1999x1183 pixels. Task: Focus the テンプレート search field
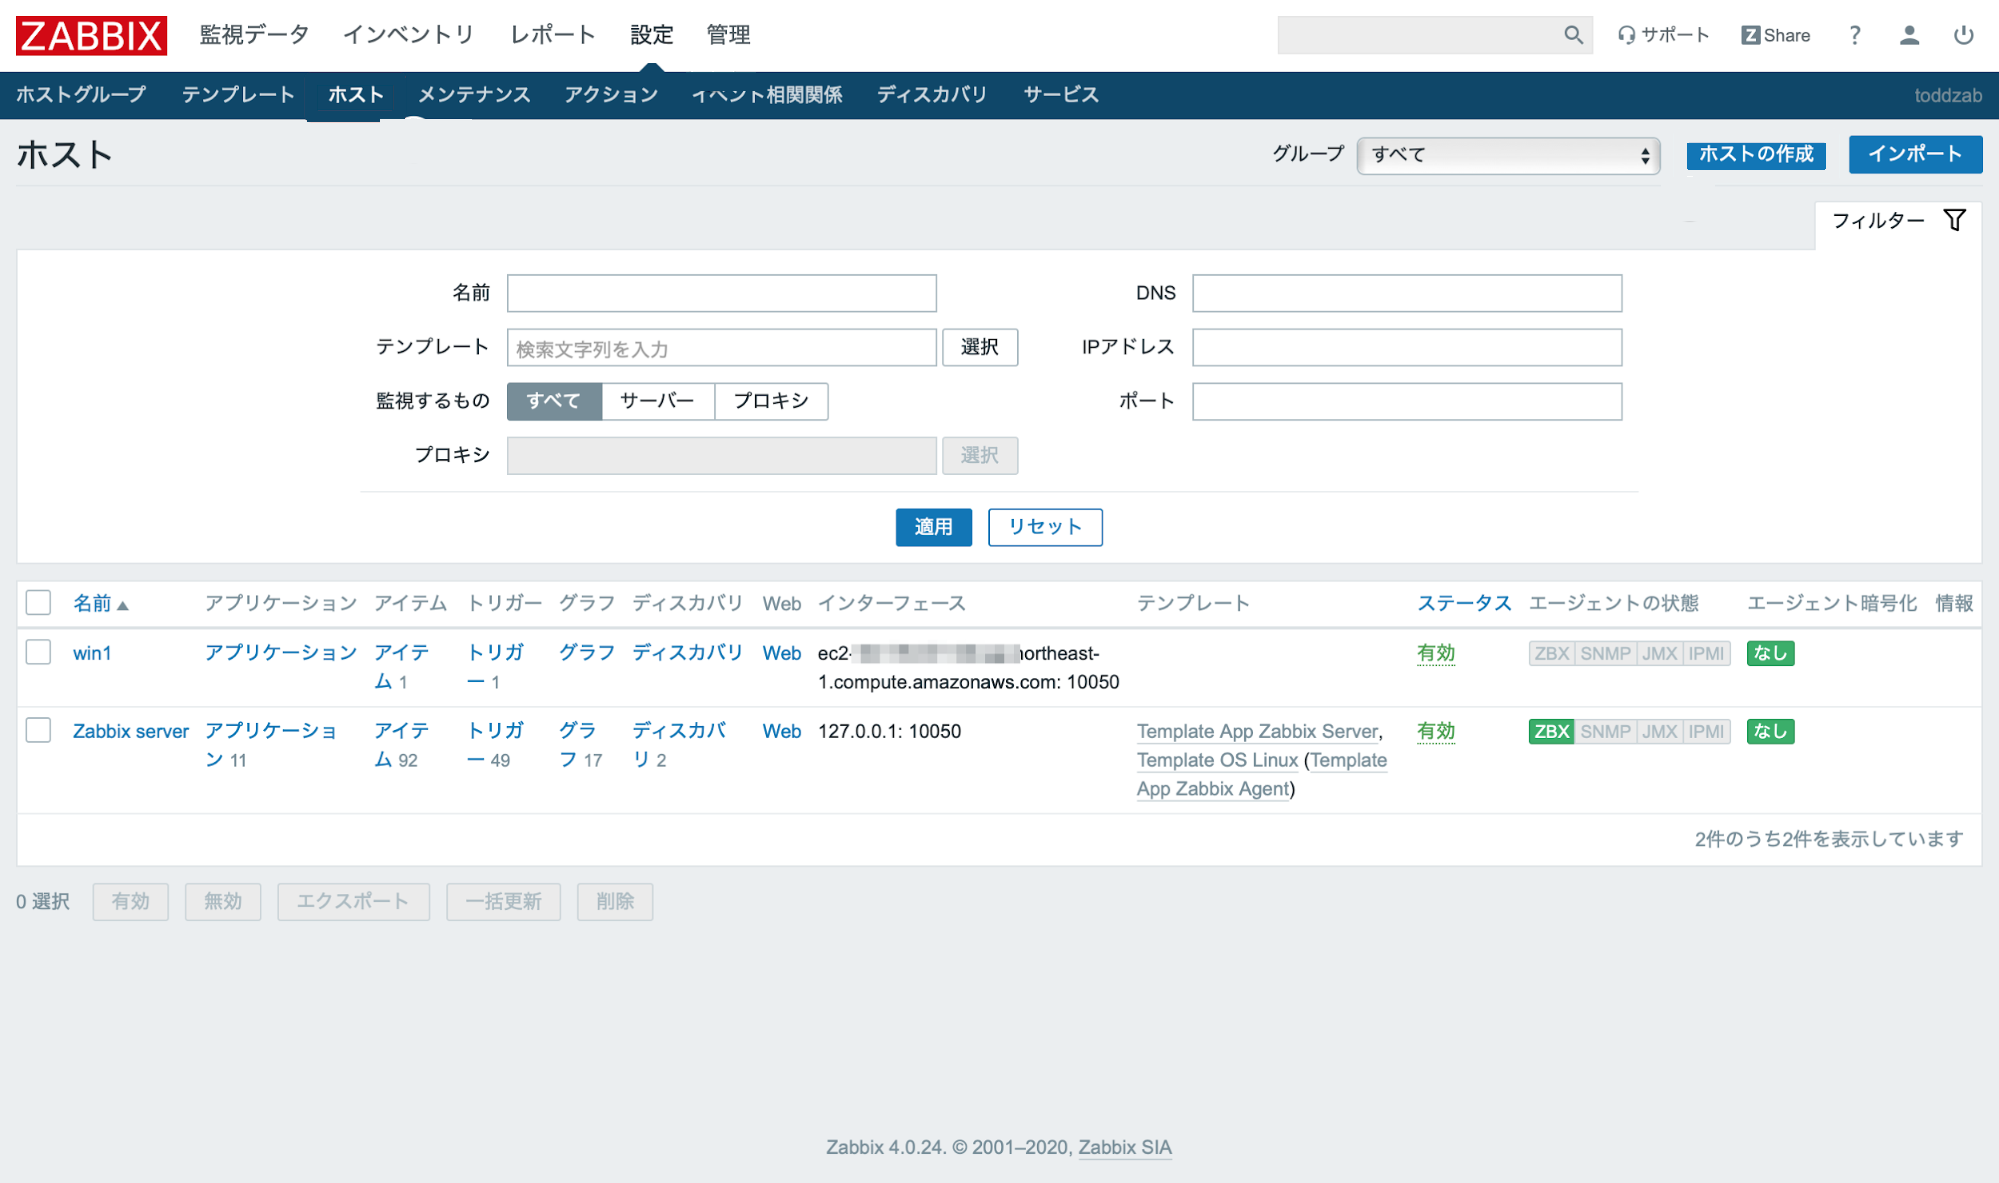pyautogui.click(x=722, y=347)
